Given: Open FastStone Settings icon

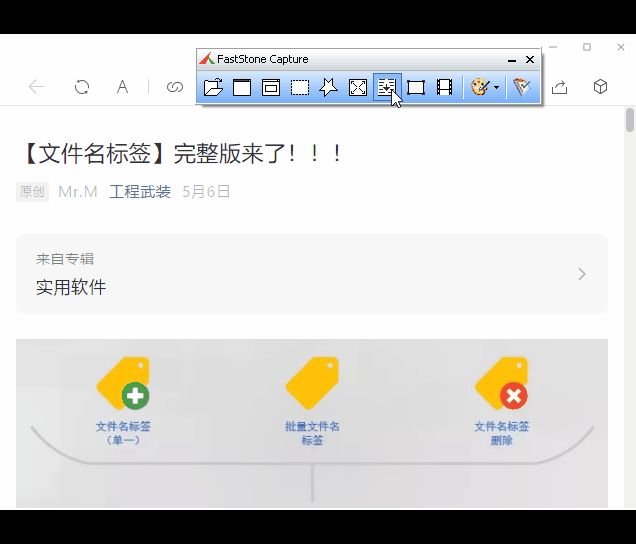Looking at the screenshot, I should 522,87.
